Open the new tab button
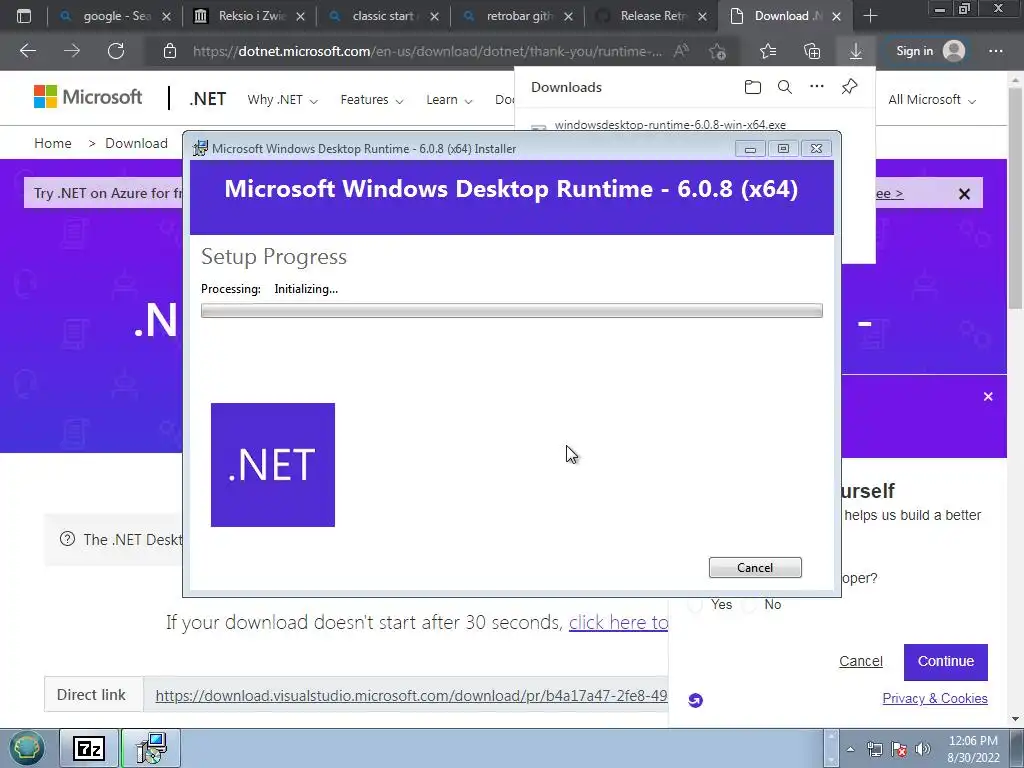1024x768 pixels. (x=871, y=16)
